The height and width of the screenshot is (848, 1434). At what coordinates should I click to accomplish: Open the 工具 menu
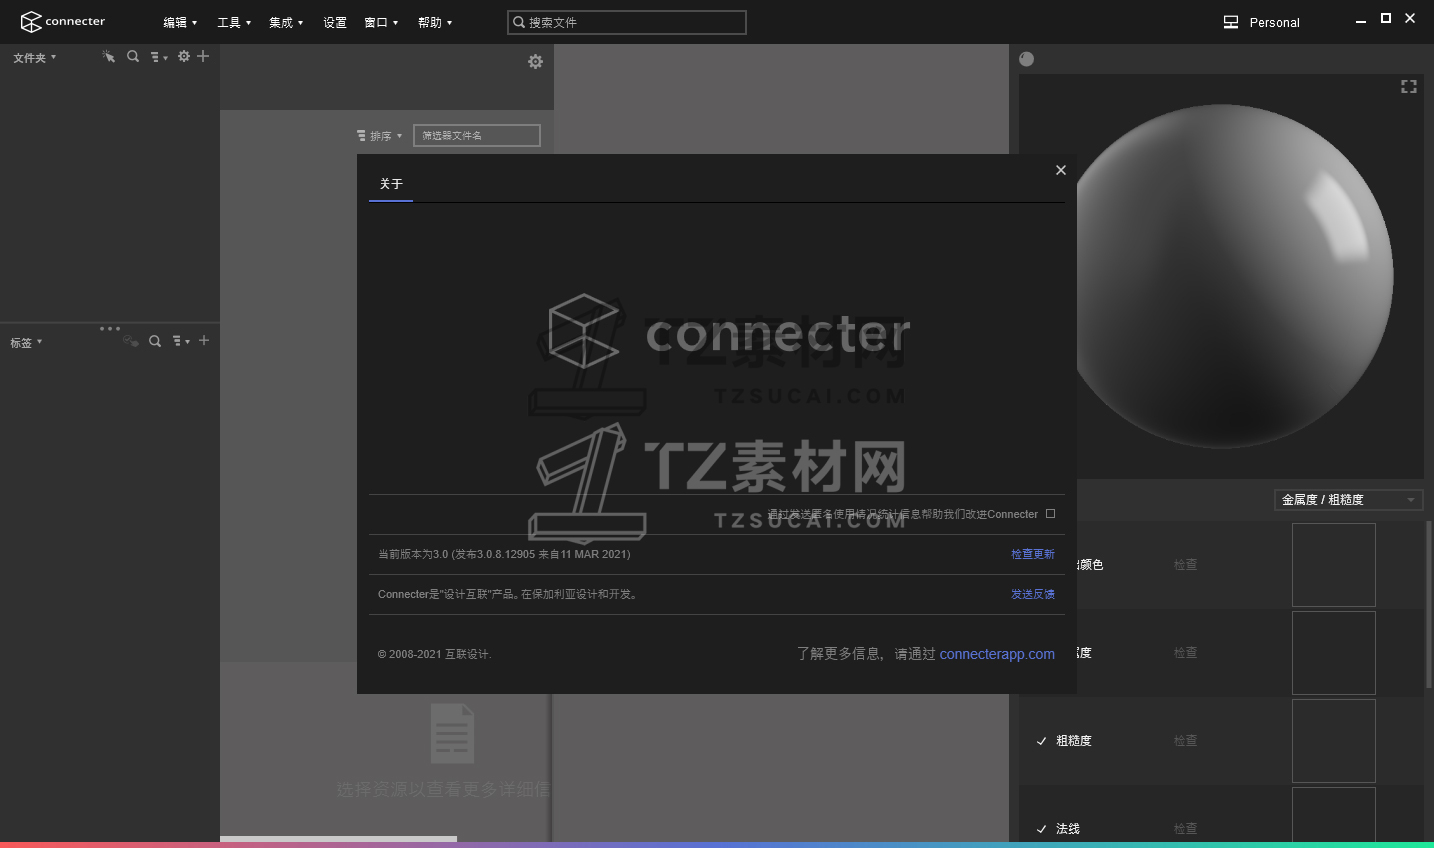[234, 22]
